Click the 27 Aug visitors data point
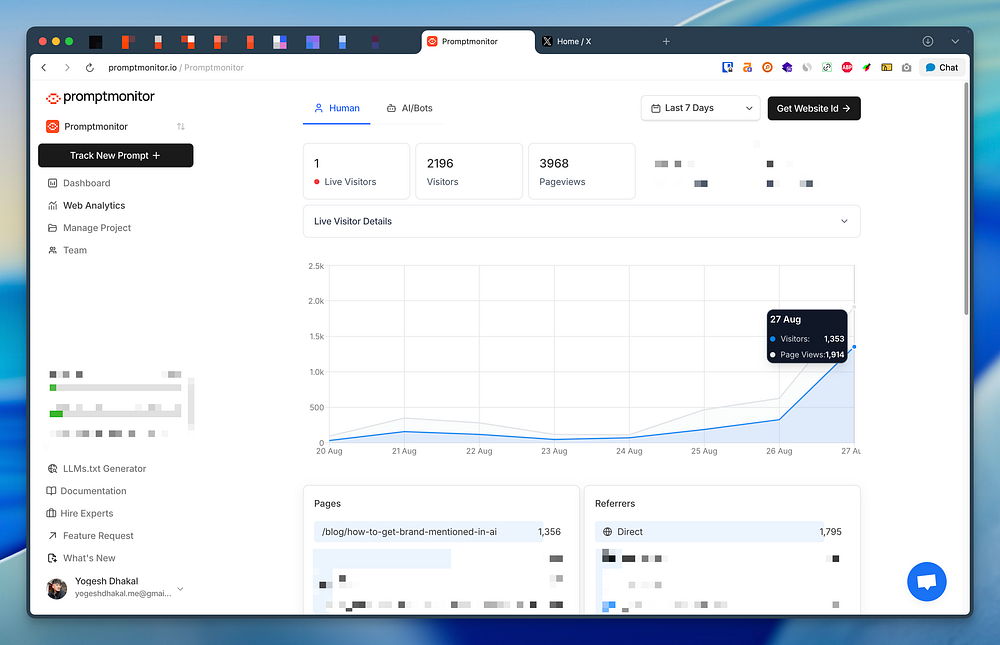1000x645 pixels. (x=854, y=347)
